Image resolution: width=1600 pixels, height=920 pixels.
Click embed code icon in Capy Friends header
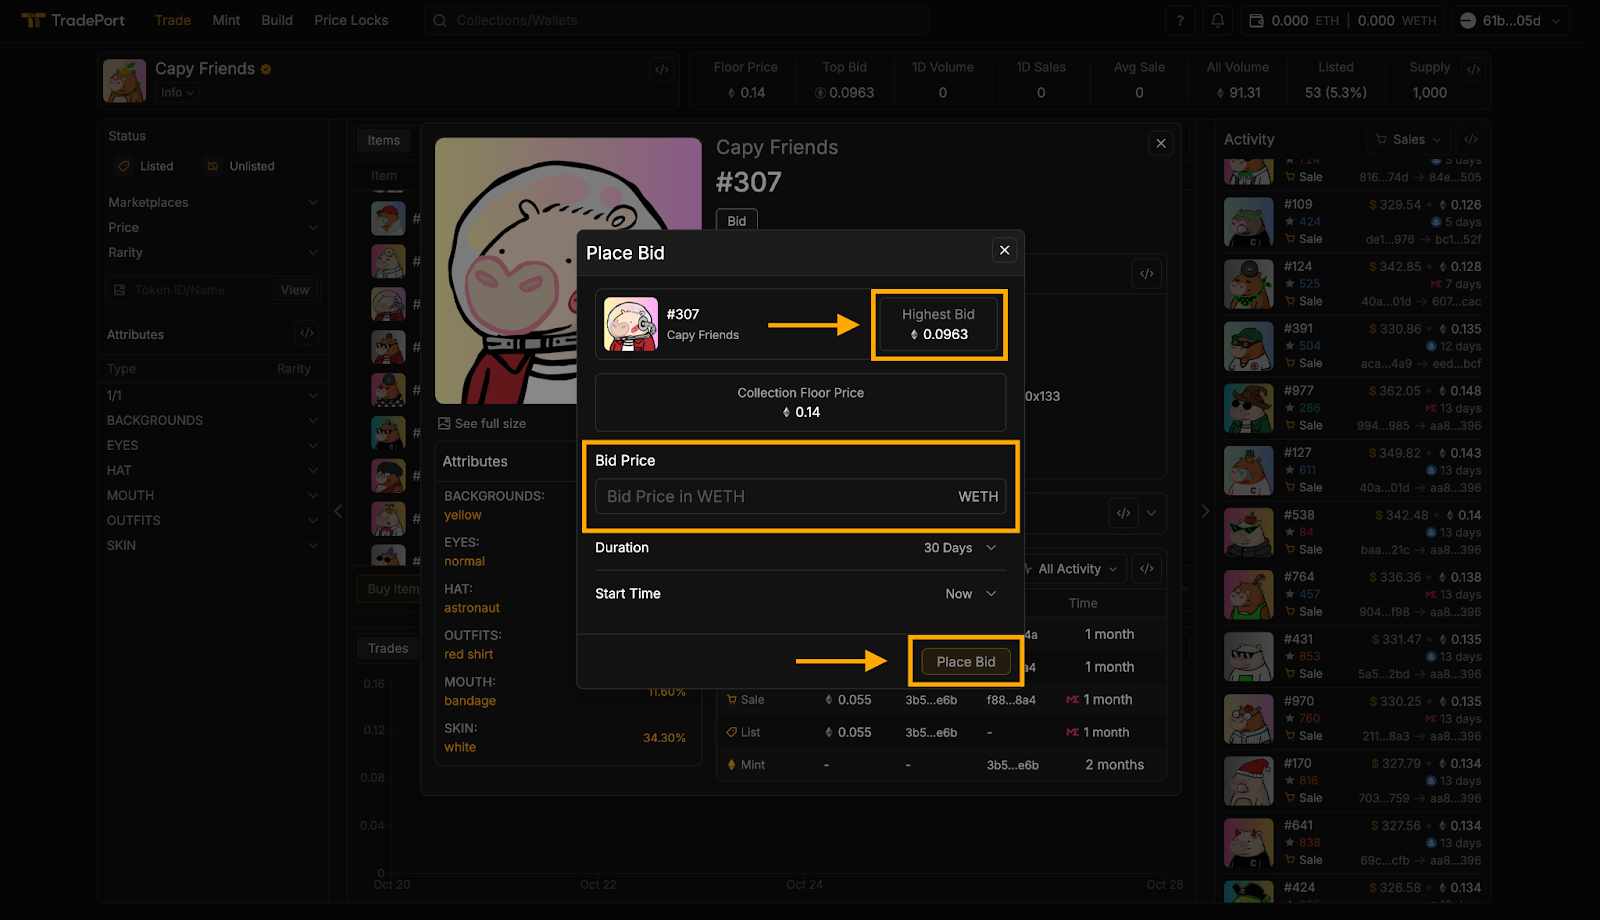click(x=661, y=69)
